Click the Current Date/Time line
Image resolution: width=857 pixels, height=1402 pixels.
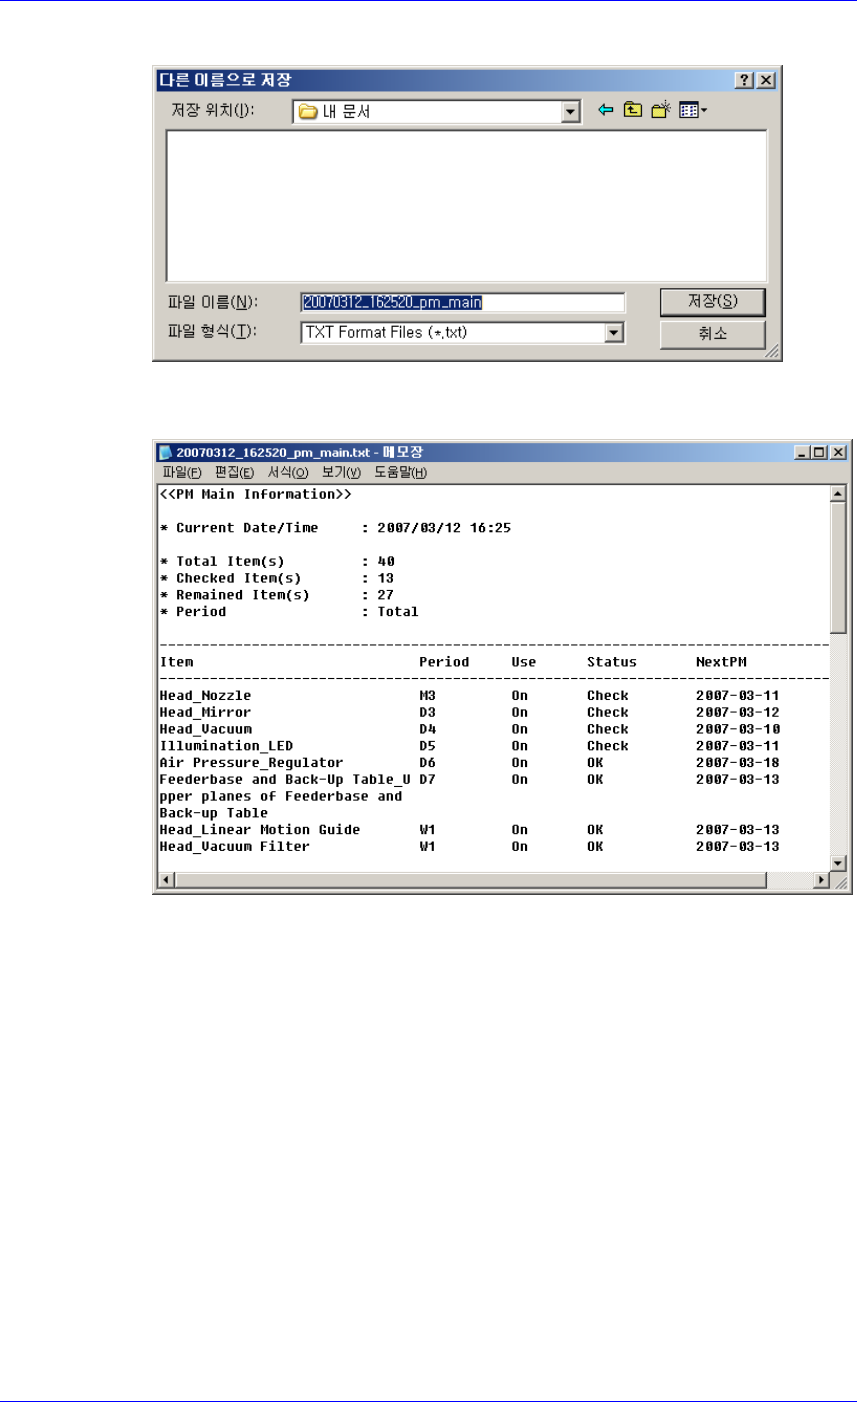[x=335, y=527]
